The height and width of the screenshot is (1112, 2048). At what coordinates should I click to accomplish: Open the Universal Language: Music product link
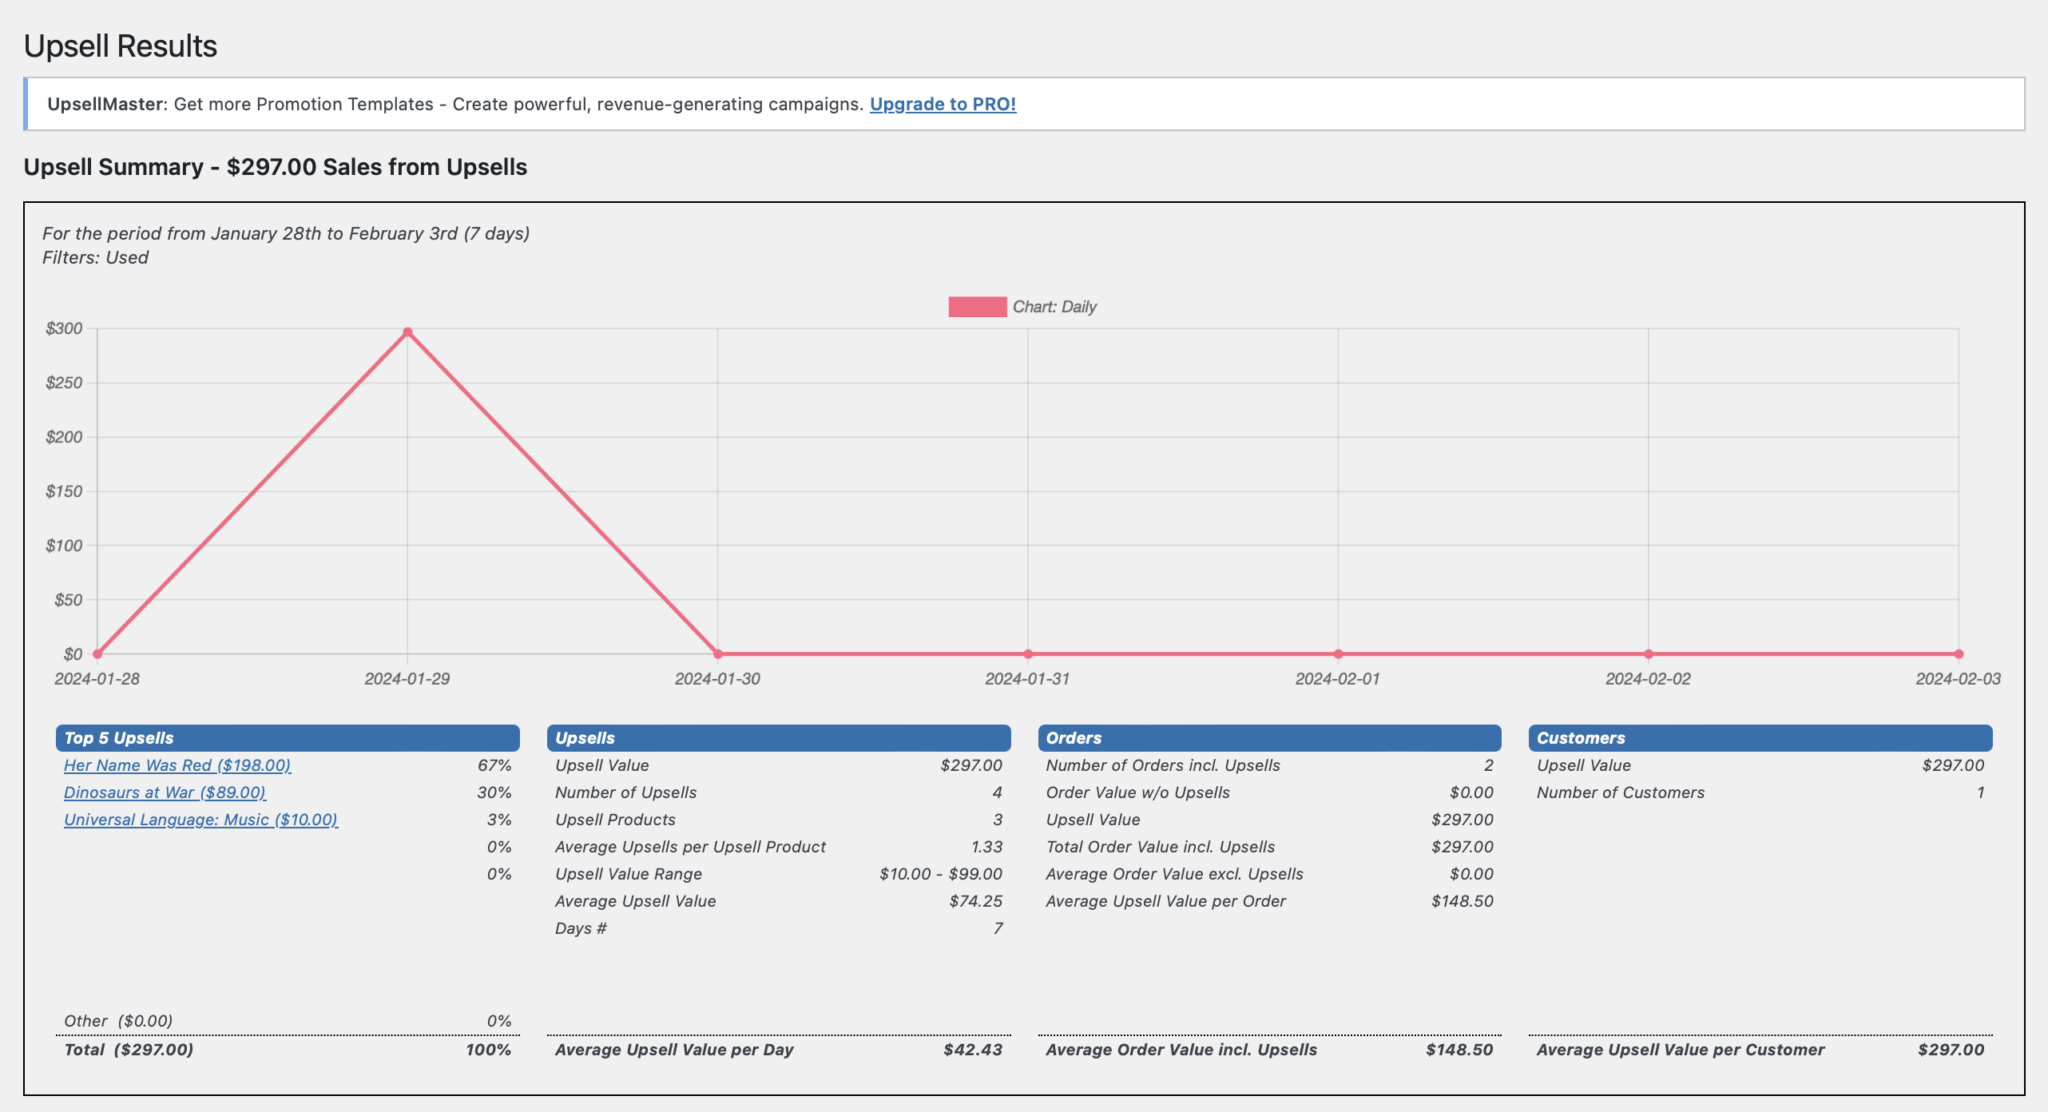click(x=200, y=819)
